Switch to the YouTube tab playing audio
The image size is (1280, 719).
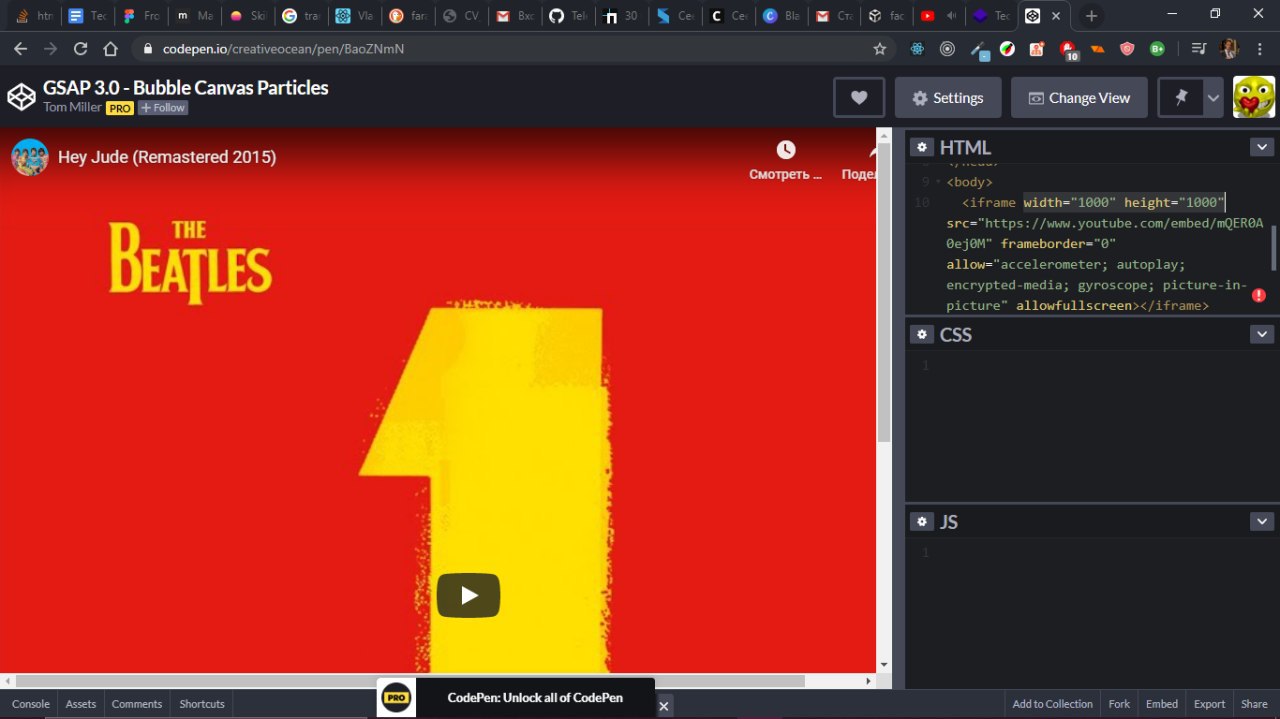939,16
